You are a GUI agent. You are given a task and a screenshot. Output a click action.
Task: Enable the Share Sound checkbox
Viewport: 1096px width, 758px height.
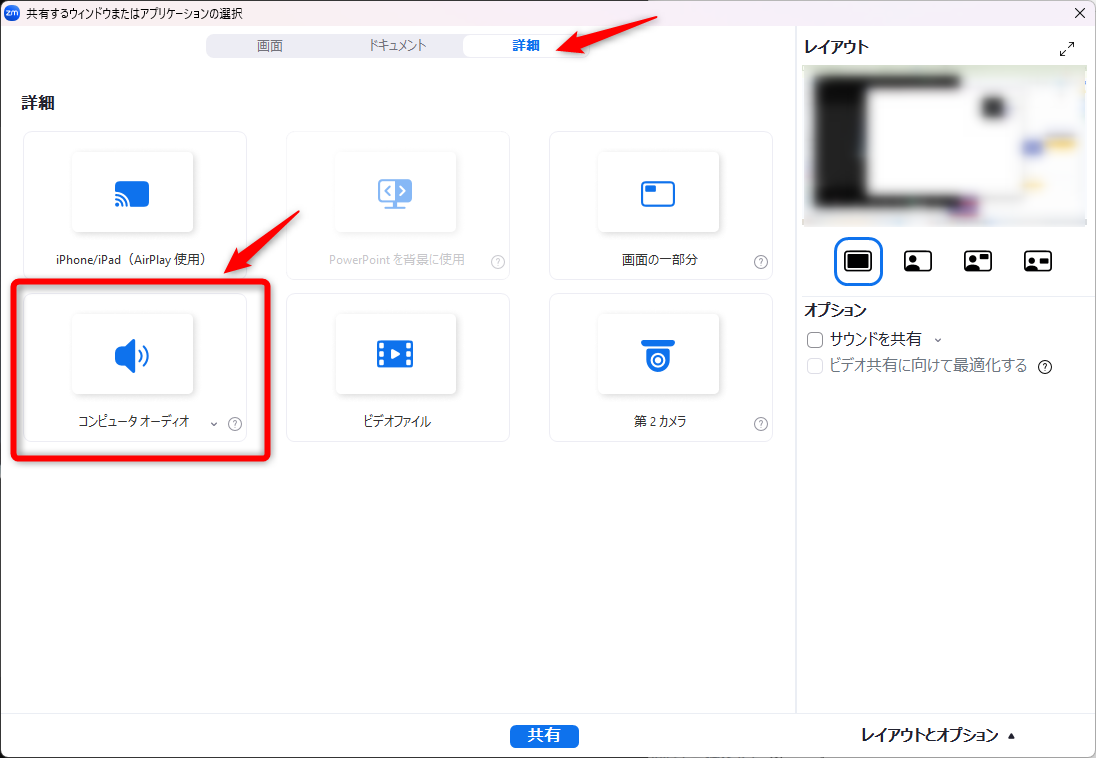815,340
